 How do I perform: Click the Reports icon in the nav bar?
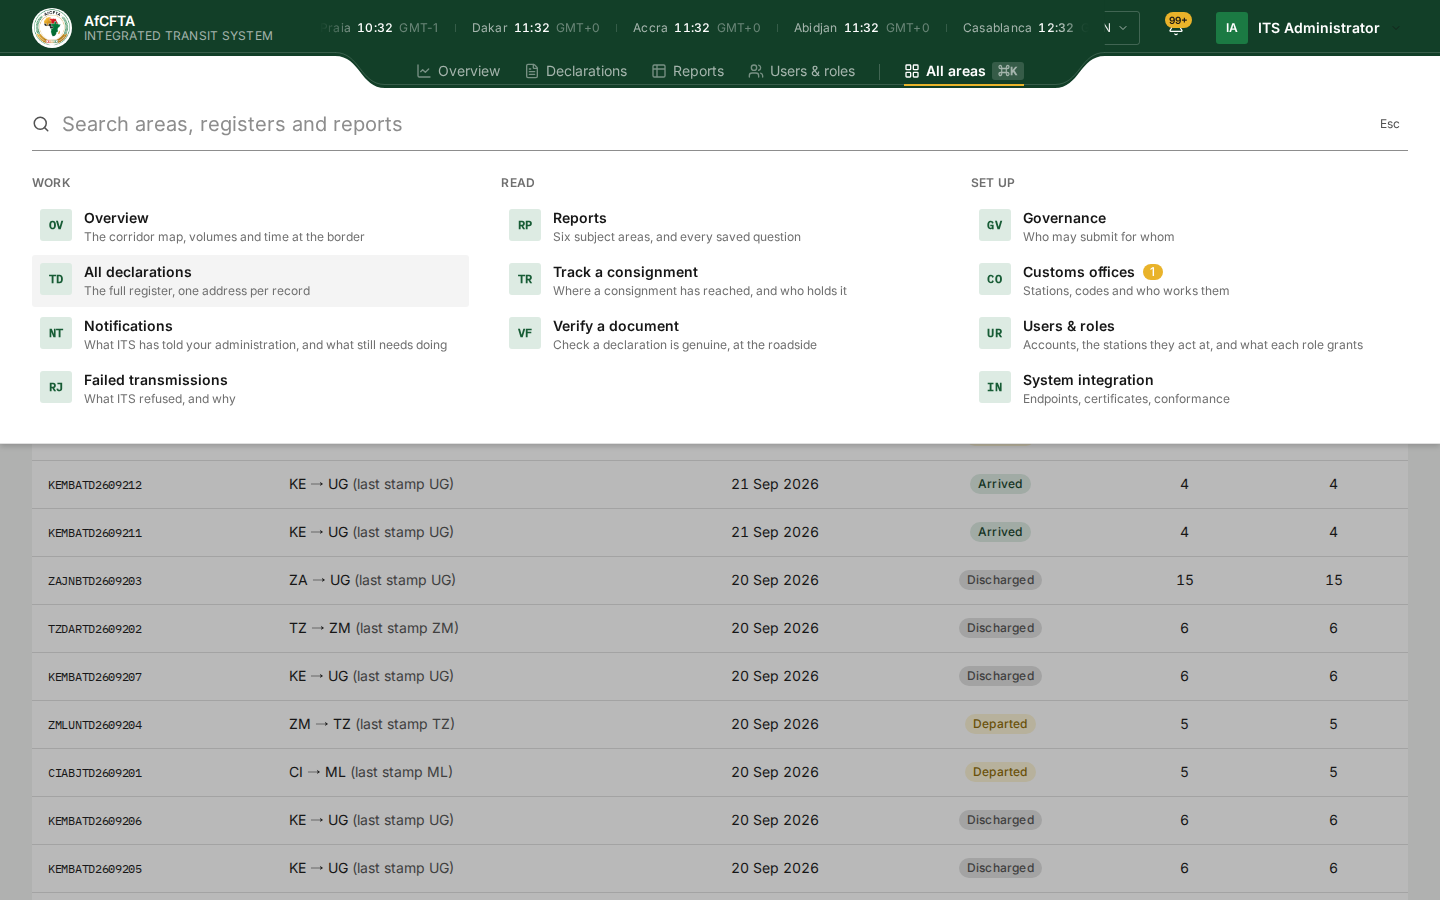(659, 71)
